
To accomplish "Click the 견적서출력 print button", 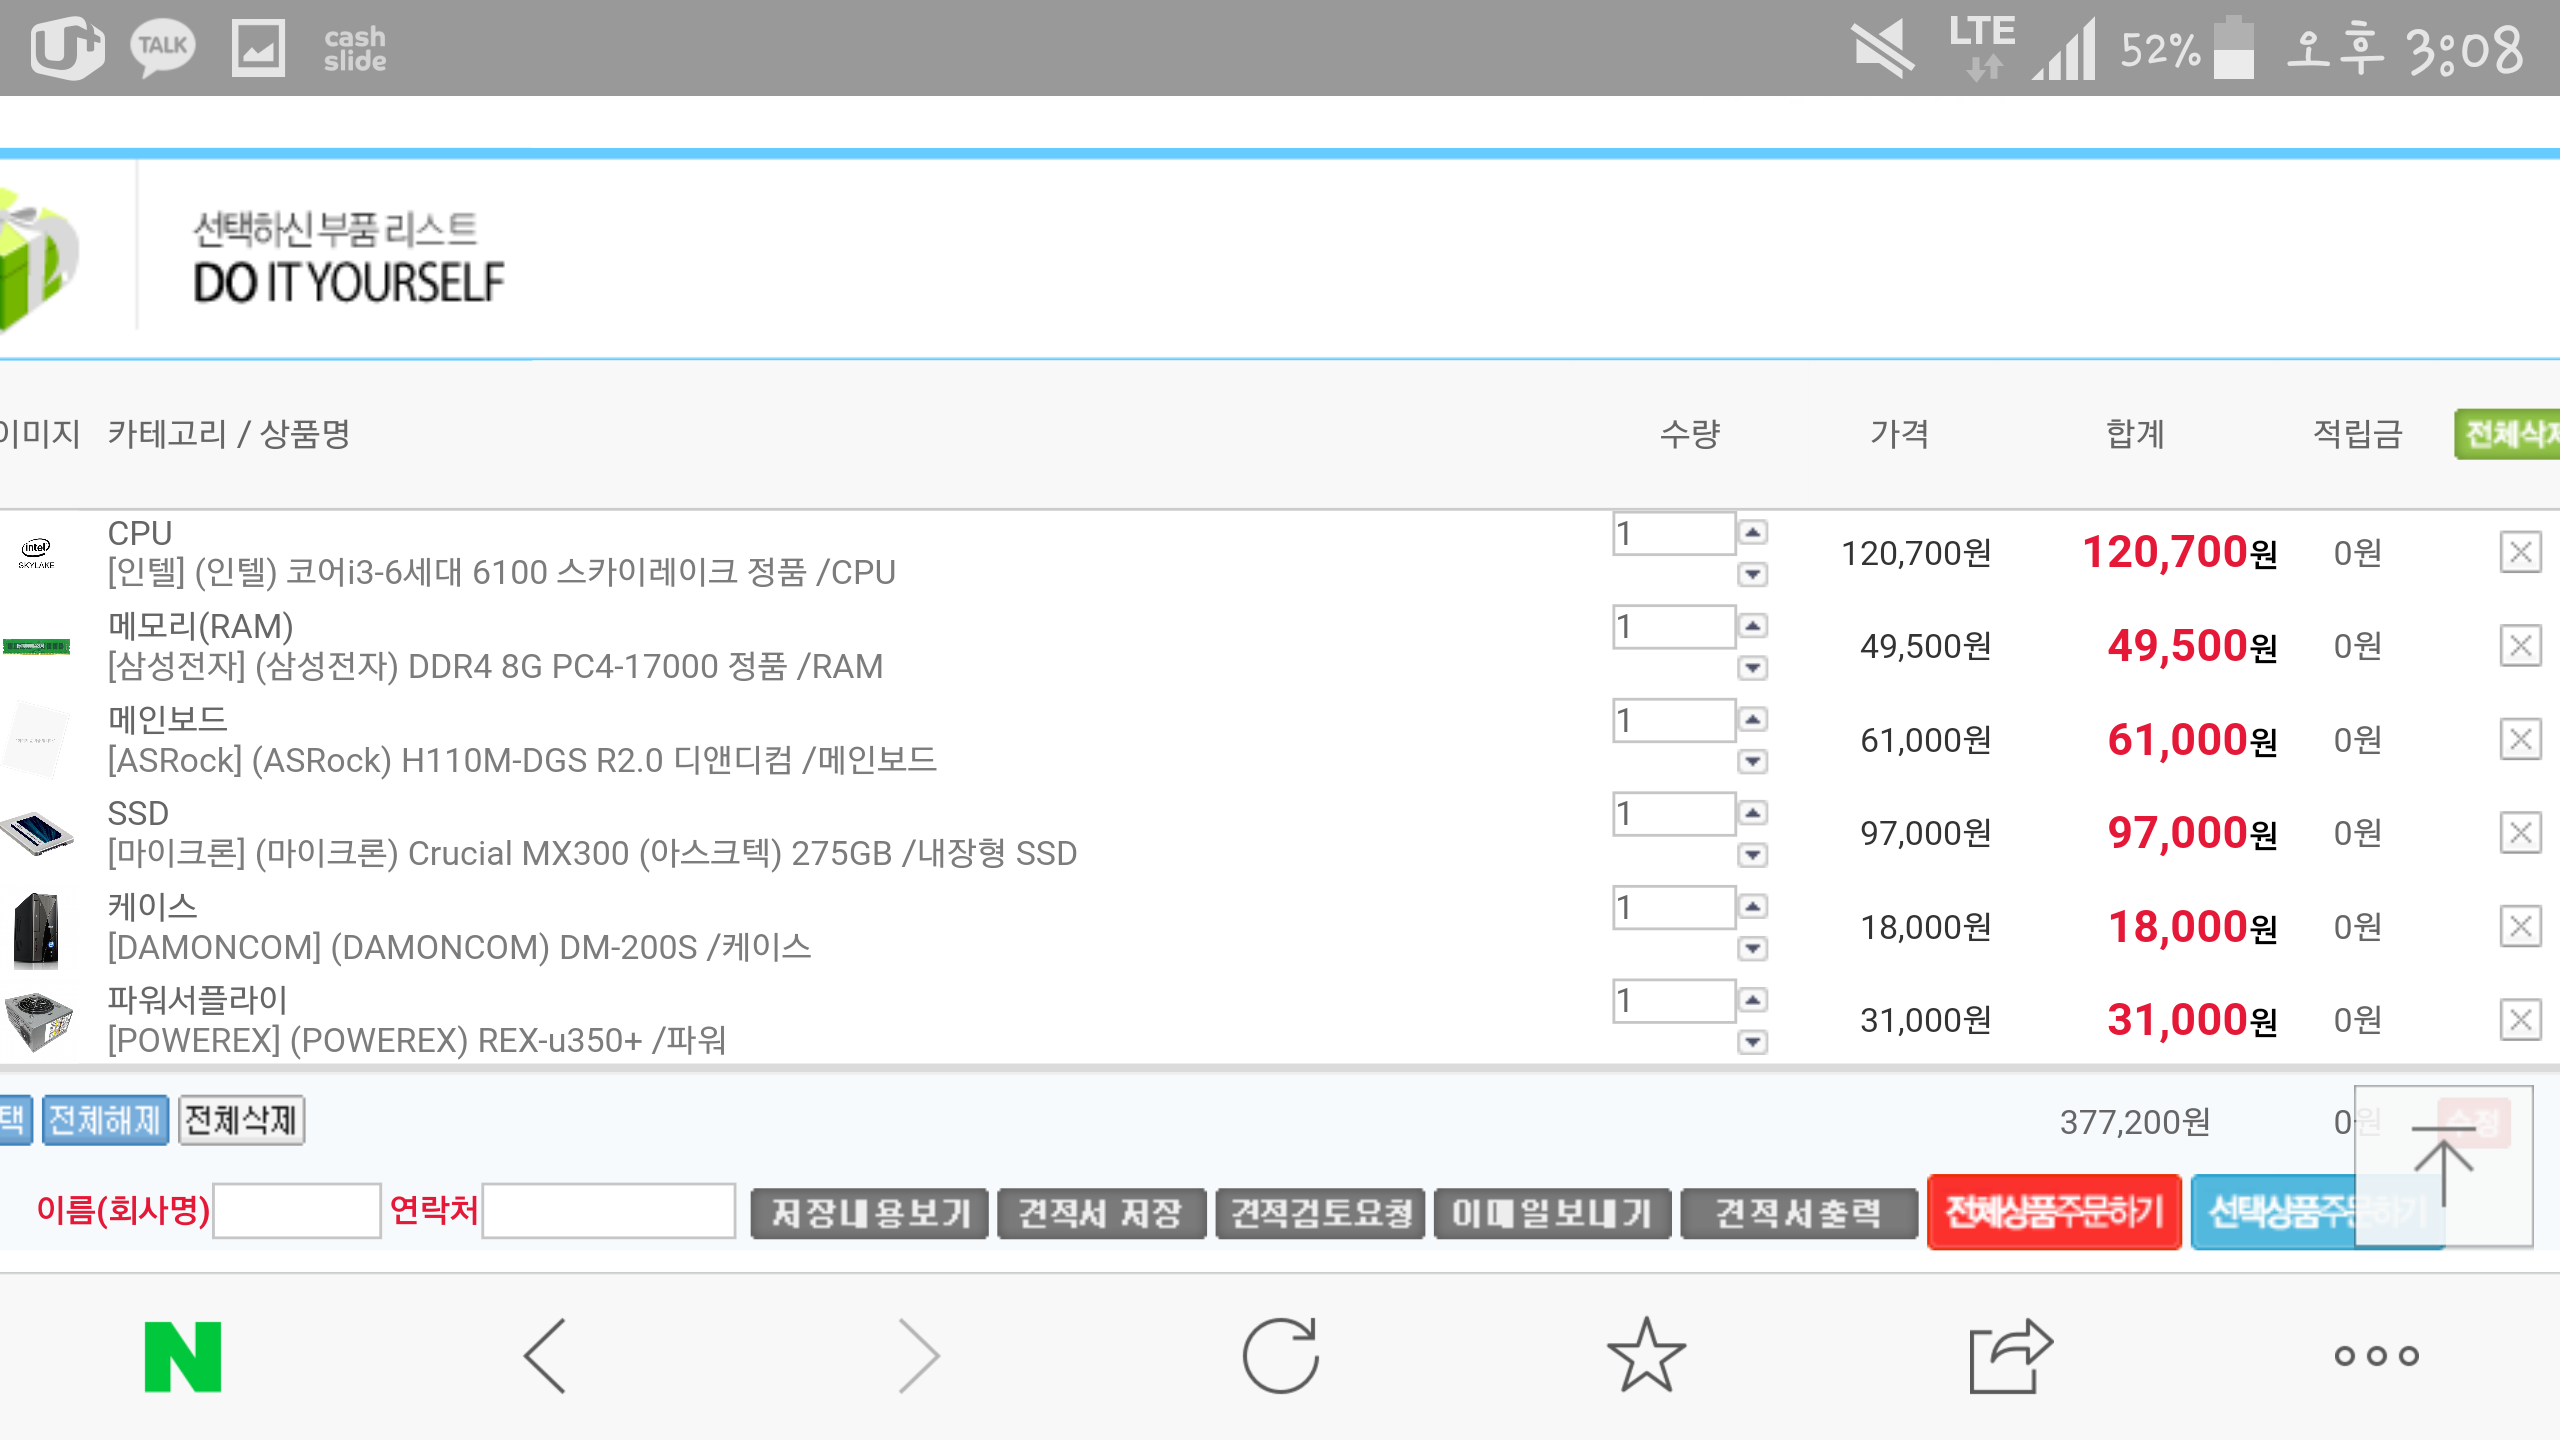I will 1798,1213.
